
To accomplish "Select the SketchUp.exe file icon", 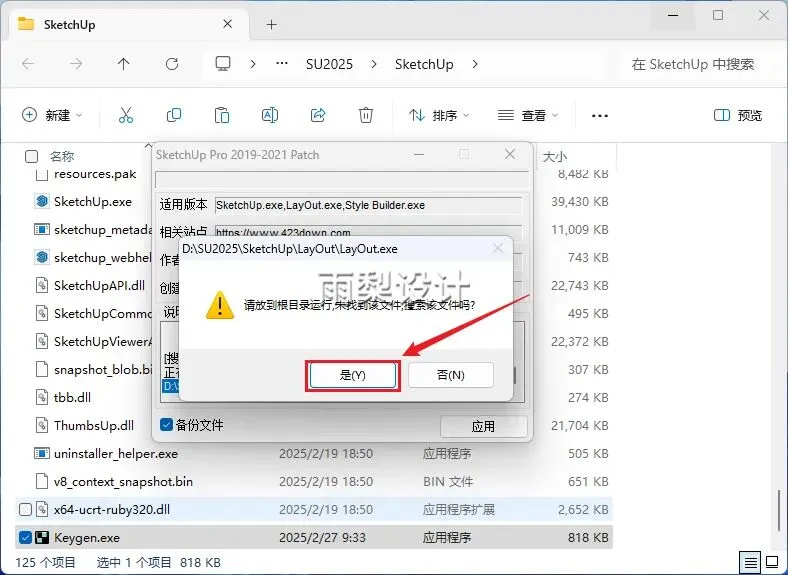I will (42, 202).
